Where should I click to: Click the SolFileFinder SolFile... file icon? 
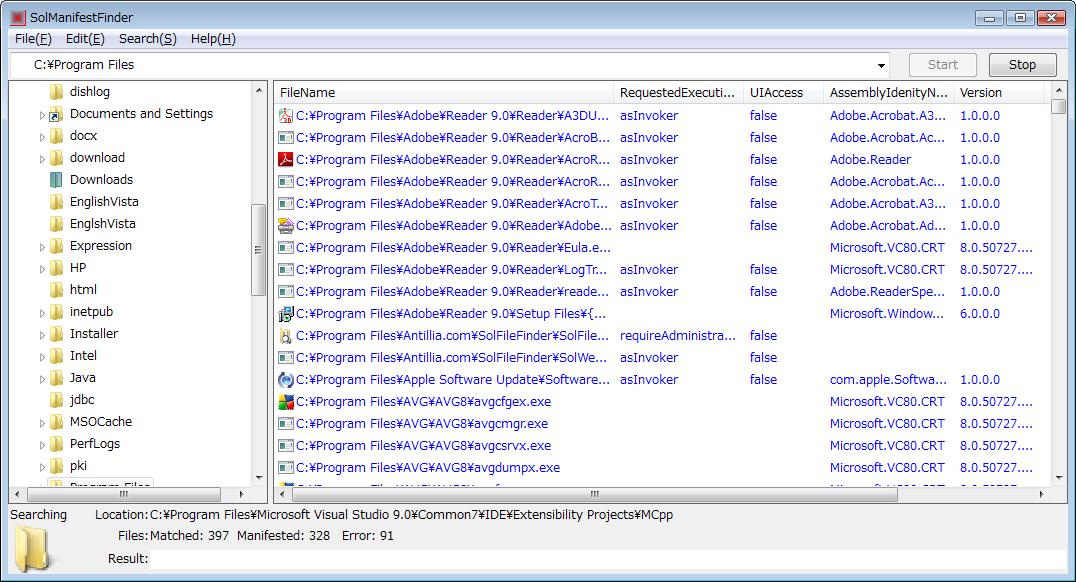[285, 336]
